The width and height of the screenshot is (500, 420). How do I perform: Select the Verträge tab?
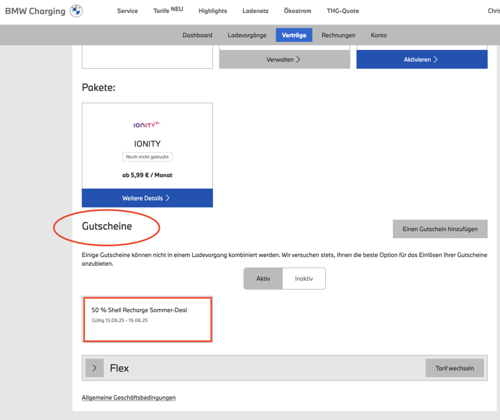pos(294,35)
